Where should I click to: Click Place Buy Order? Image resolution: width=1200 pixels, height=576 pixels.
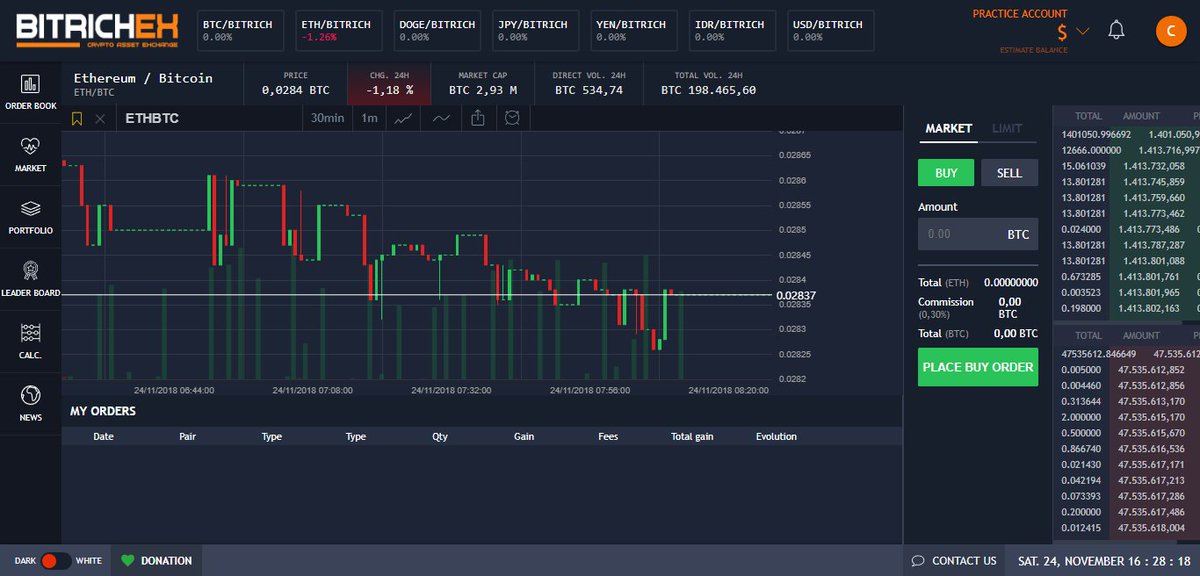[x=978, y=367]
